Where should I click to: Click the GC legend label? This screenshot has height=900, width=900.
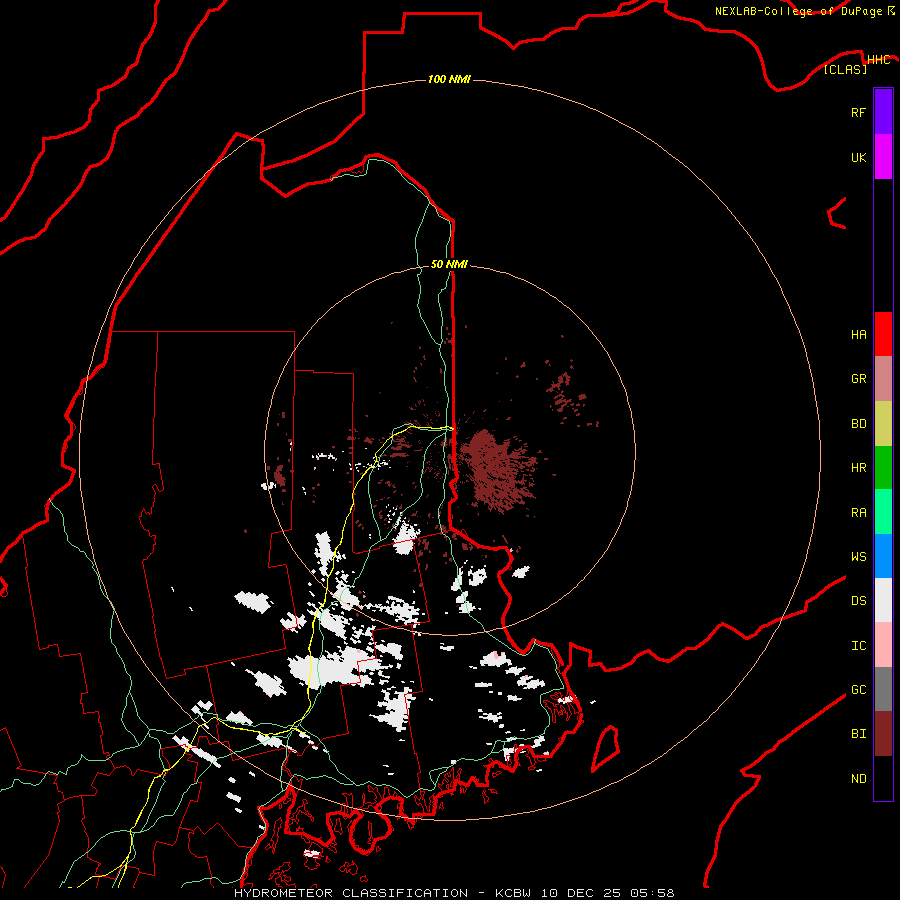click(858, 689)
